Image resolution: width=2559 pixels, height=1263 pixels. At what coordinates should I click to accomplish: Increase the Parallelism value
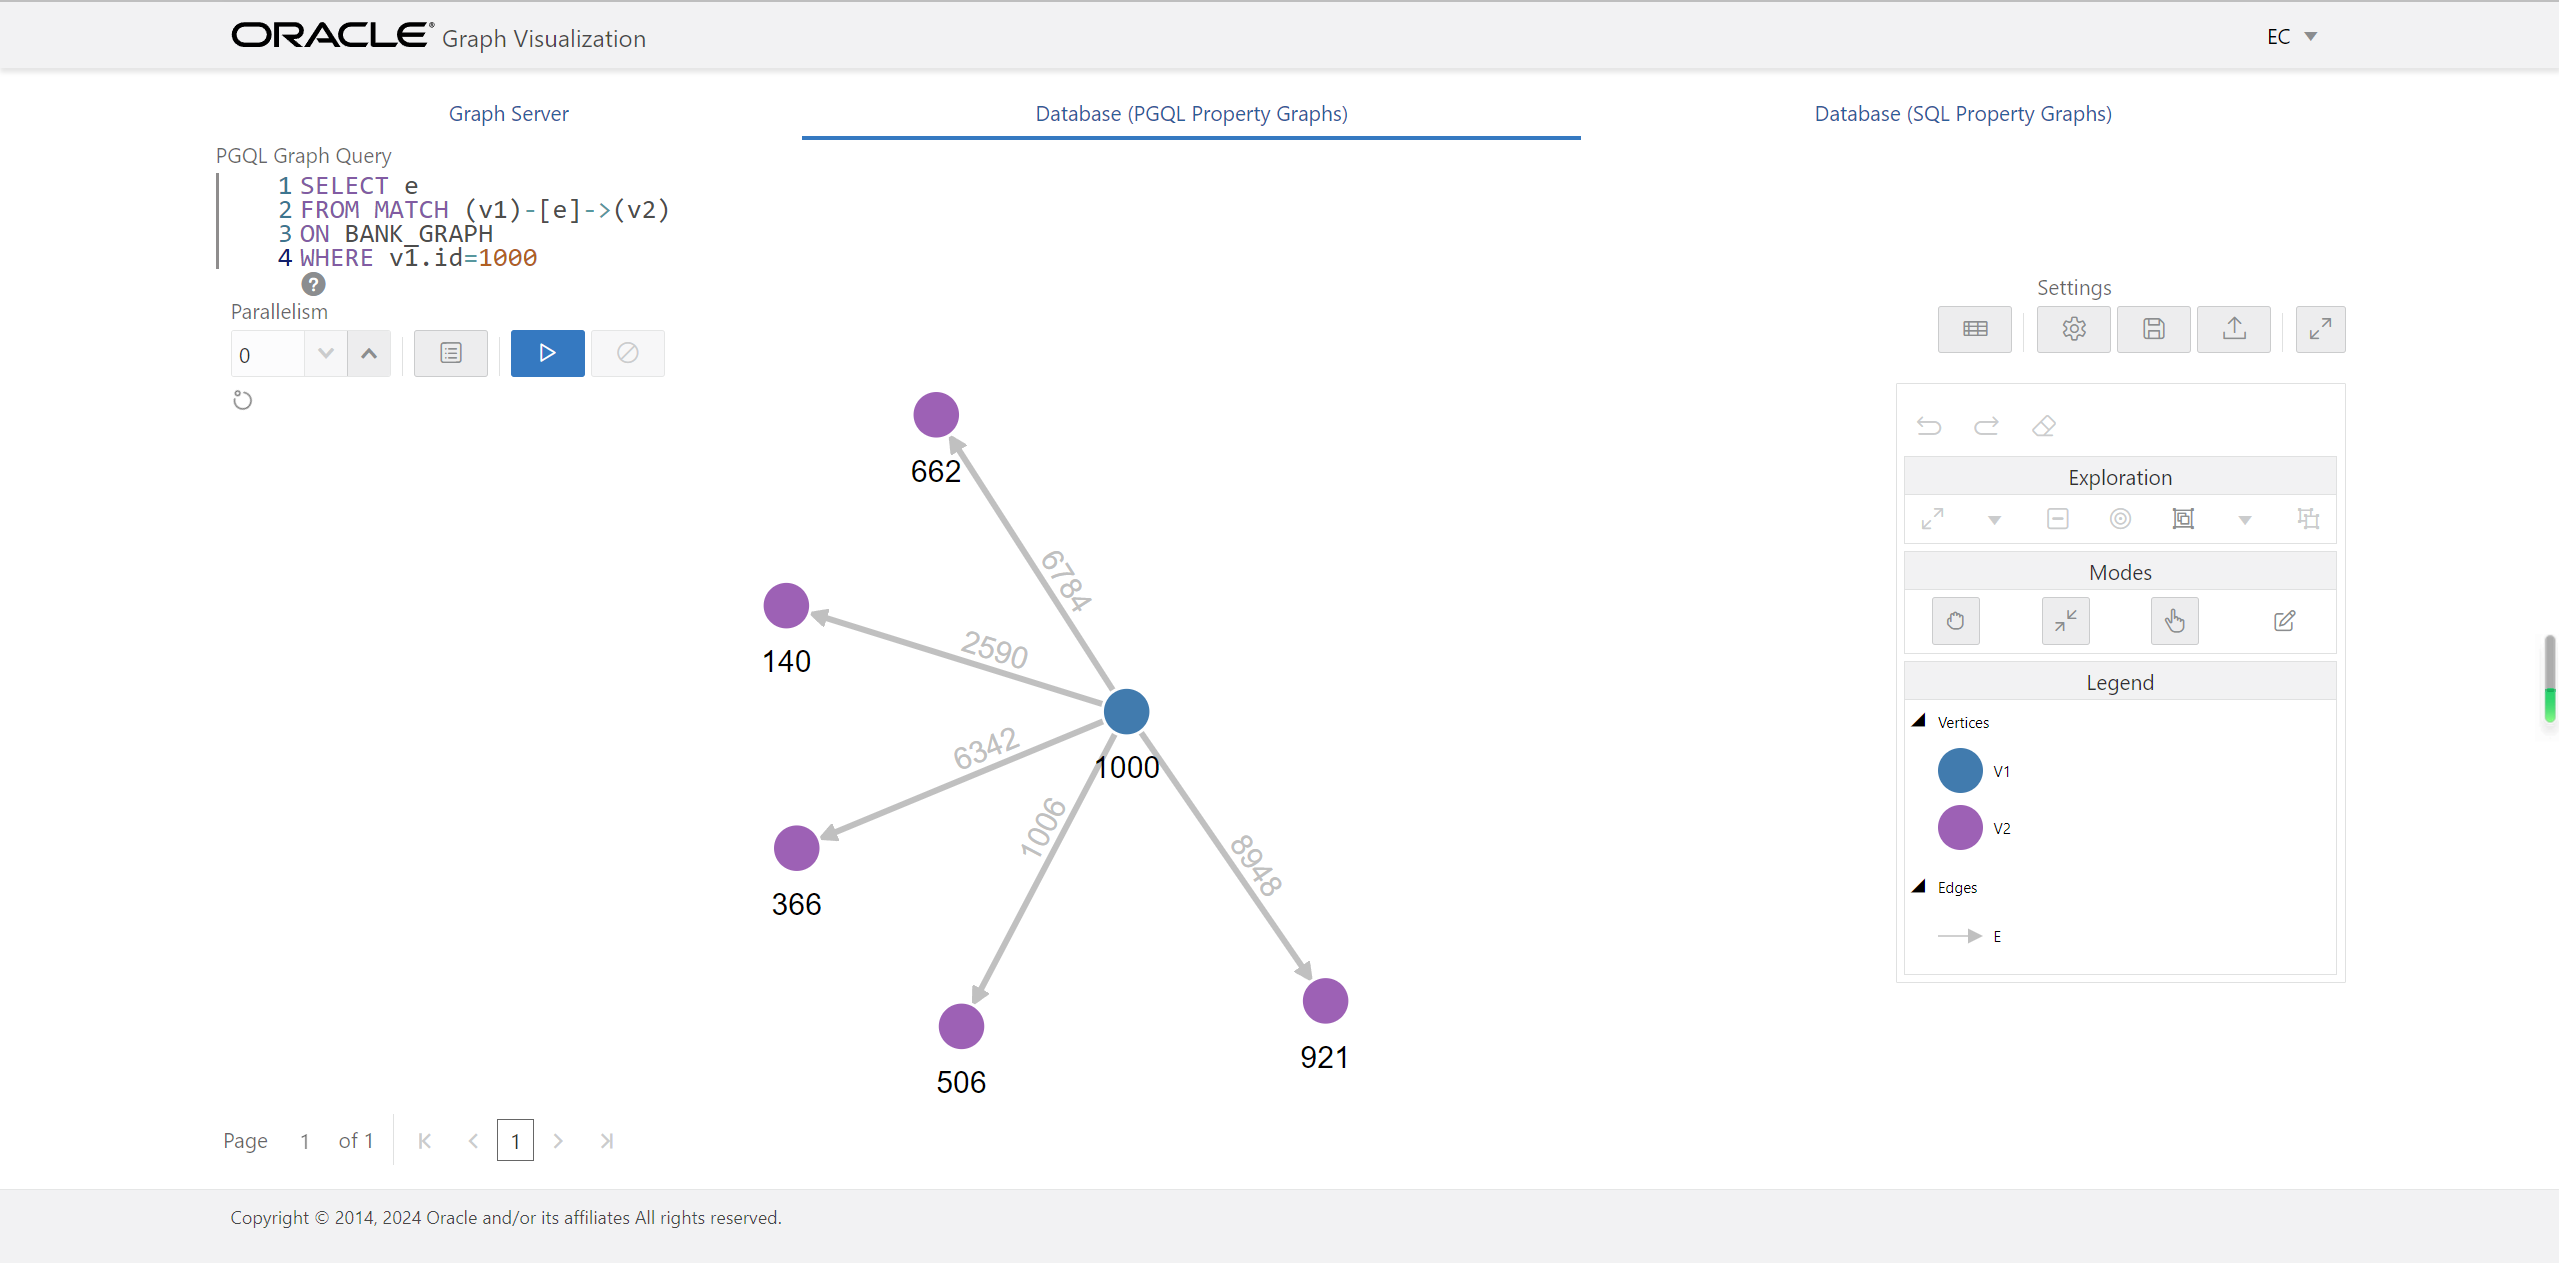(369, 354)
